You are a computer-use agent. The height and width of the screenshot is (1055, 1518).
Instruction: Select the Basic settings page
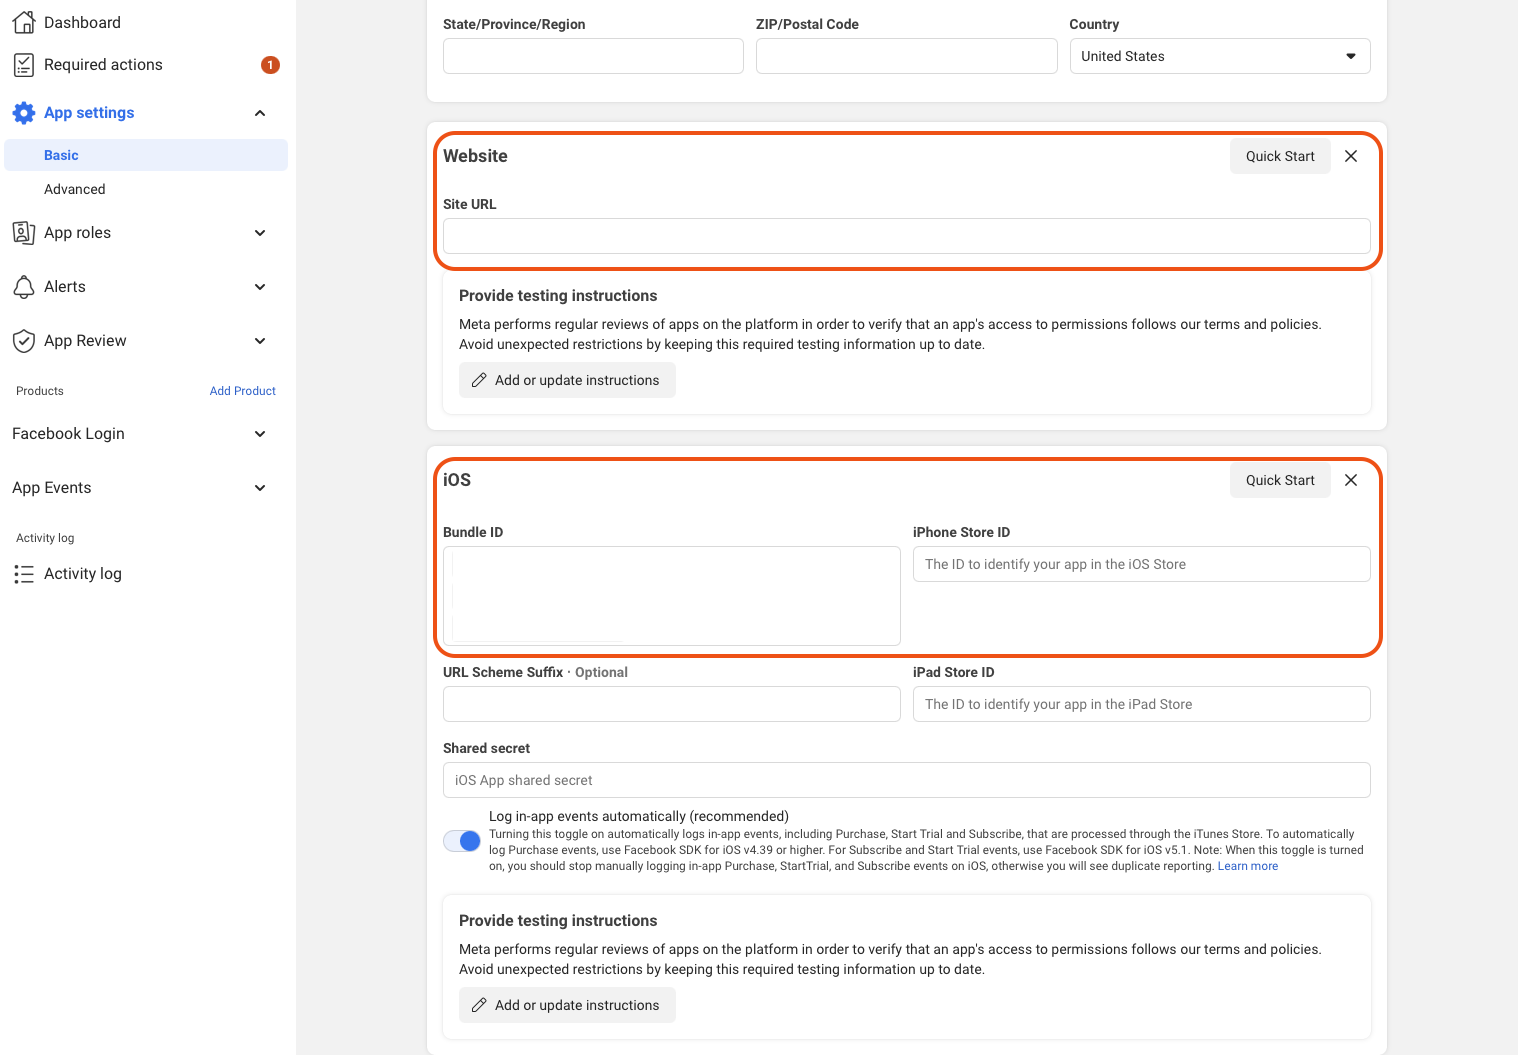click(146, 155)
